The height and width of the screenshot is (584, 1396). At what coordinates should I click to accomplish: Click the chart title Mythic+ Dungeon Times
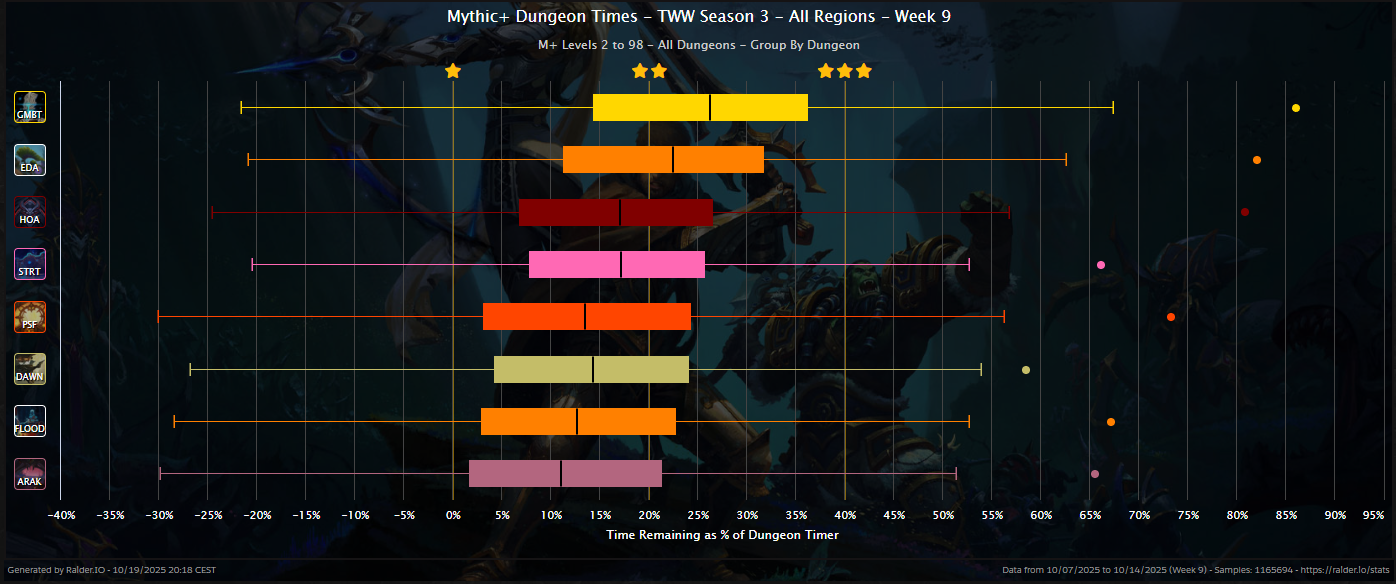(698, 16)
